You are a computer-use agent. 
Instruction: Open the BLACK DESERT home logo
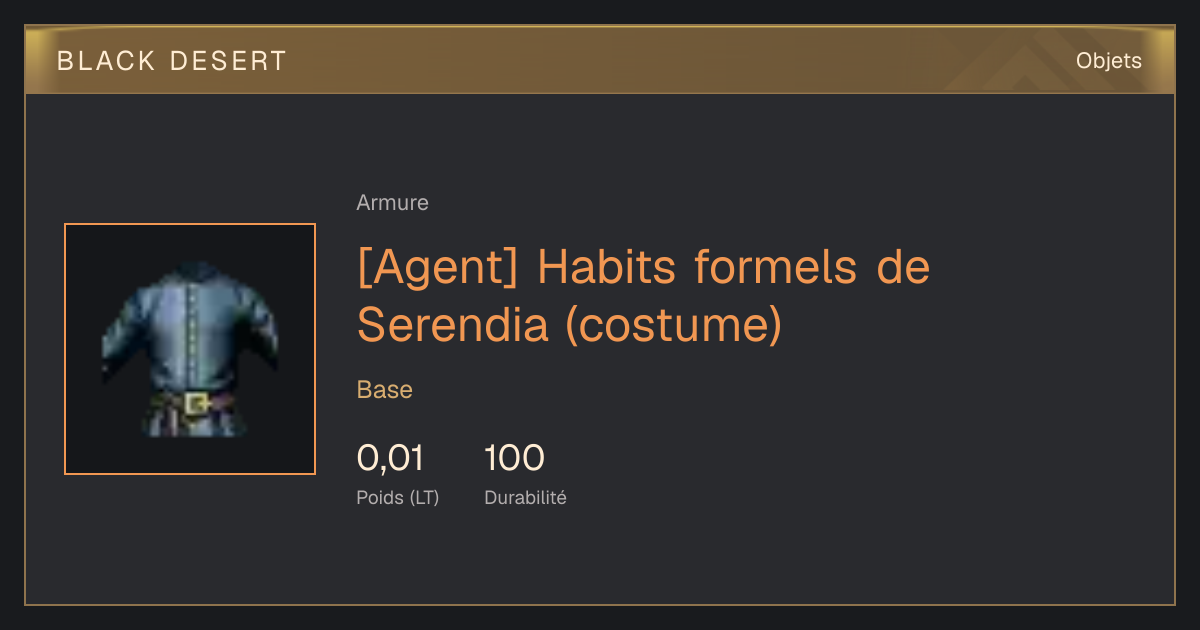coord(172,61)
